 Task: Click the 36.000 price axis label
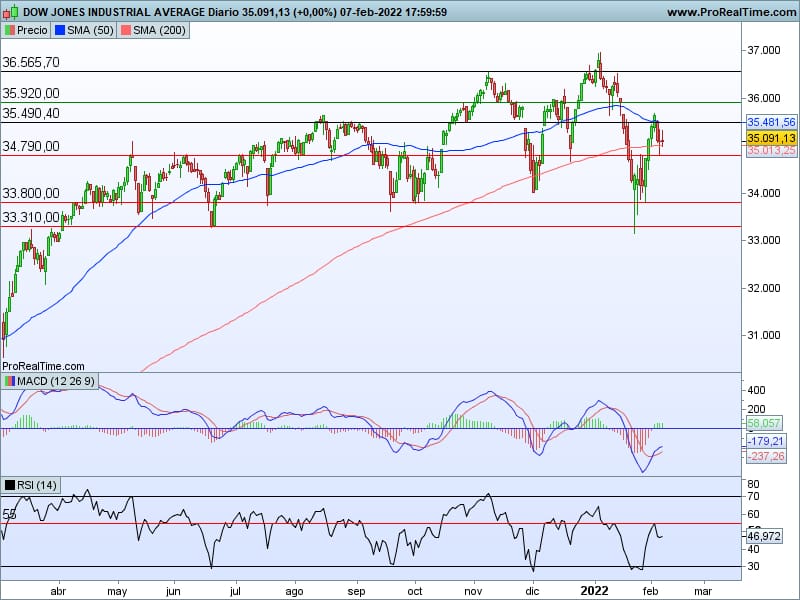pyautogui.click(x=764, y=98)
